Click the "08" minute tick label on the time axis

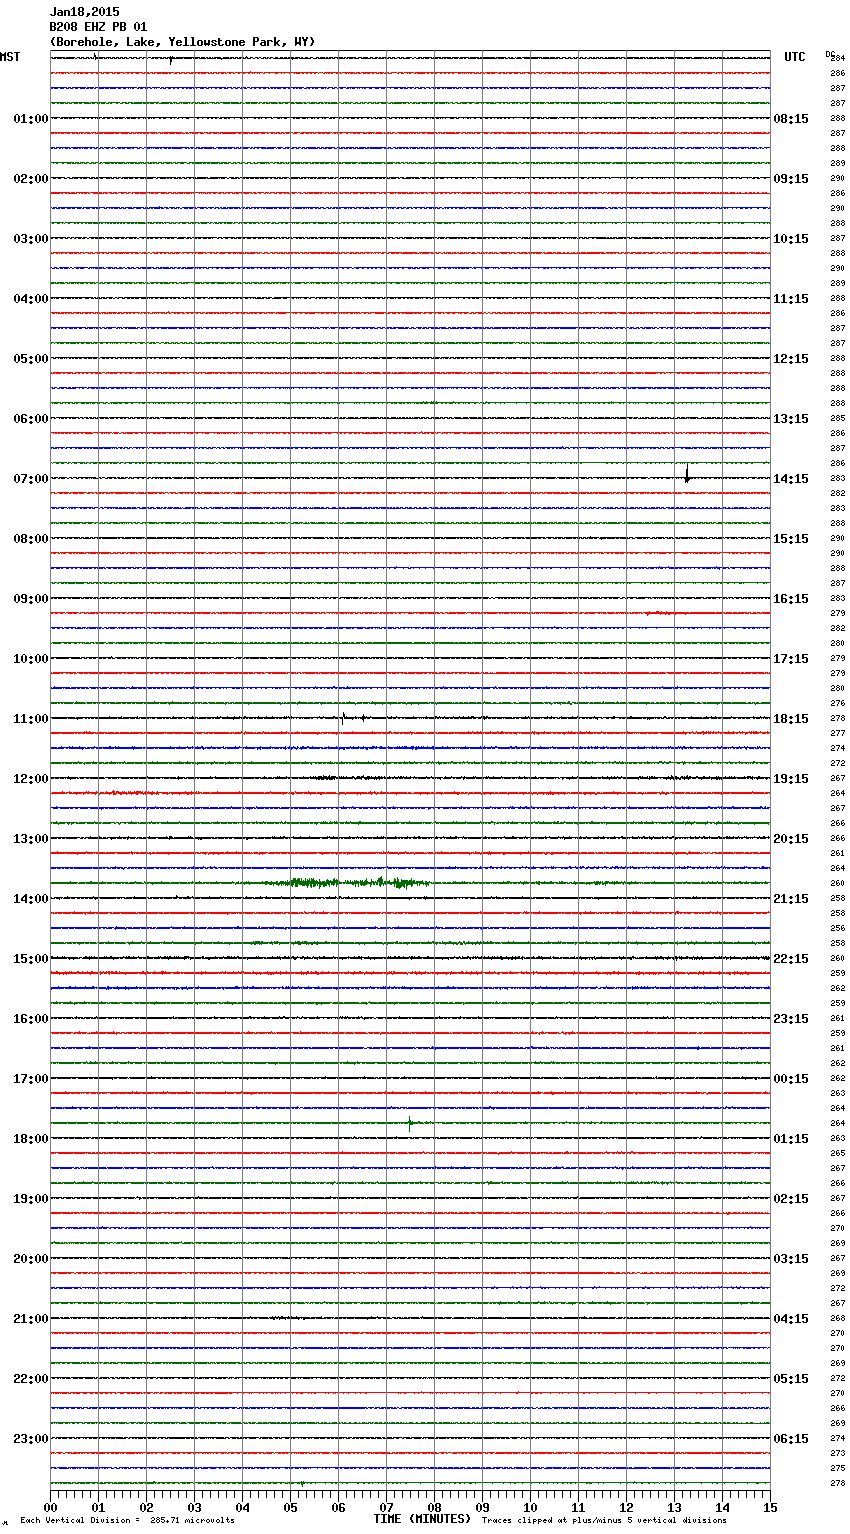pos(434,1507)
